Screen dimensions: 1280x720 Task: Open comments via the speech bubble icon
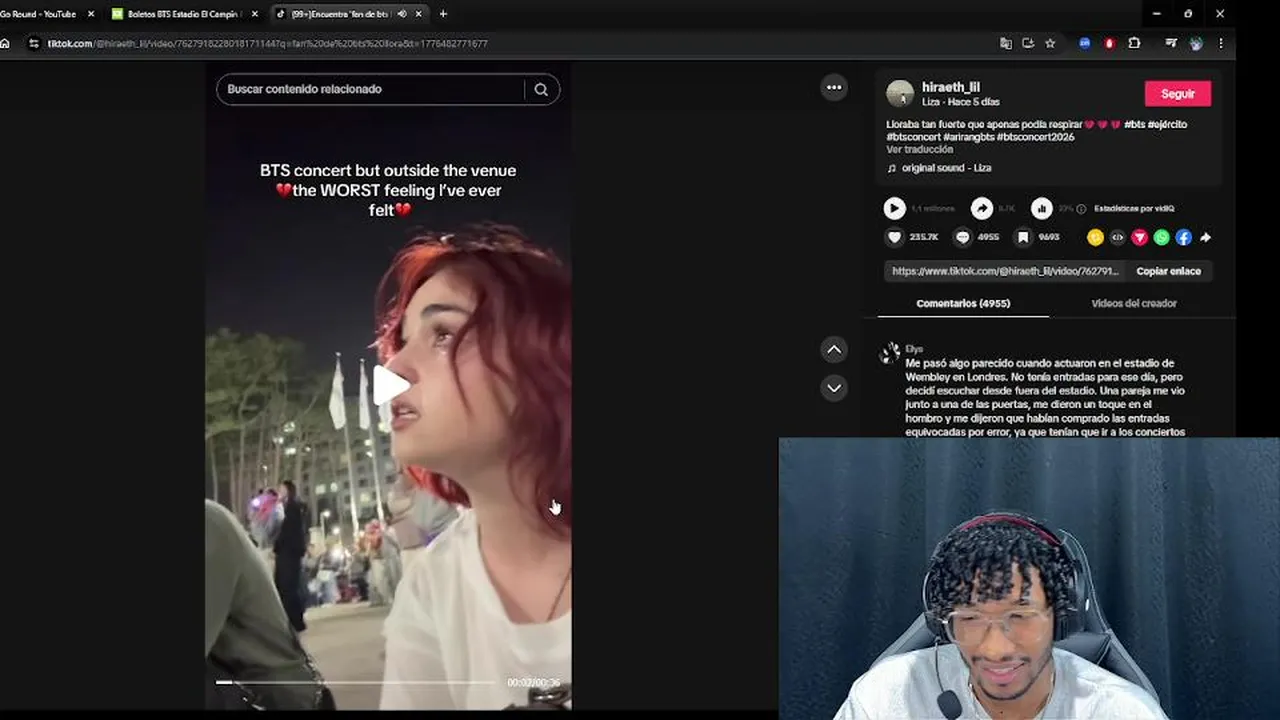pos(962,237)
